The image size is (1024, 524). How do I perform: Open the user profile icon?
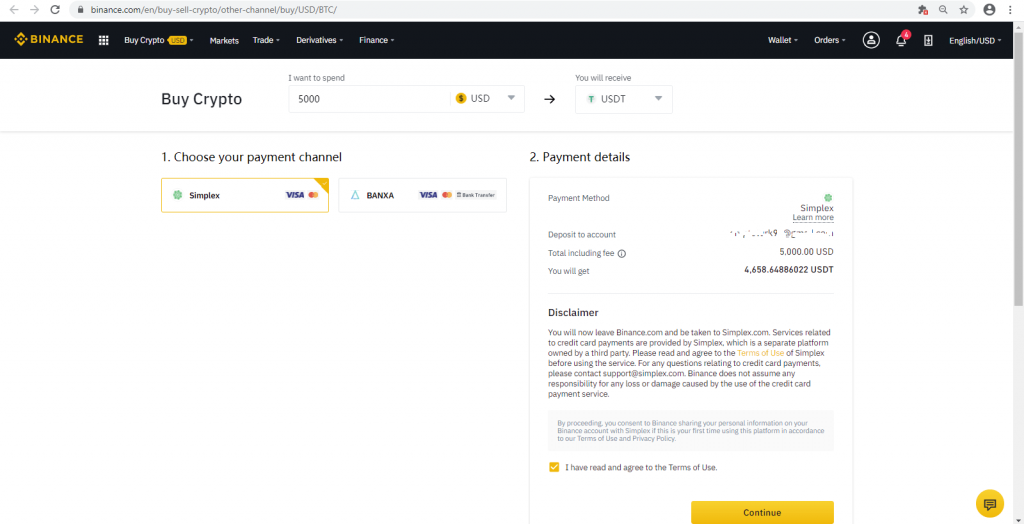tap(871, 40)
